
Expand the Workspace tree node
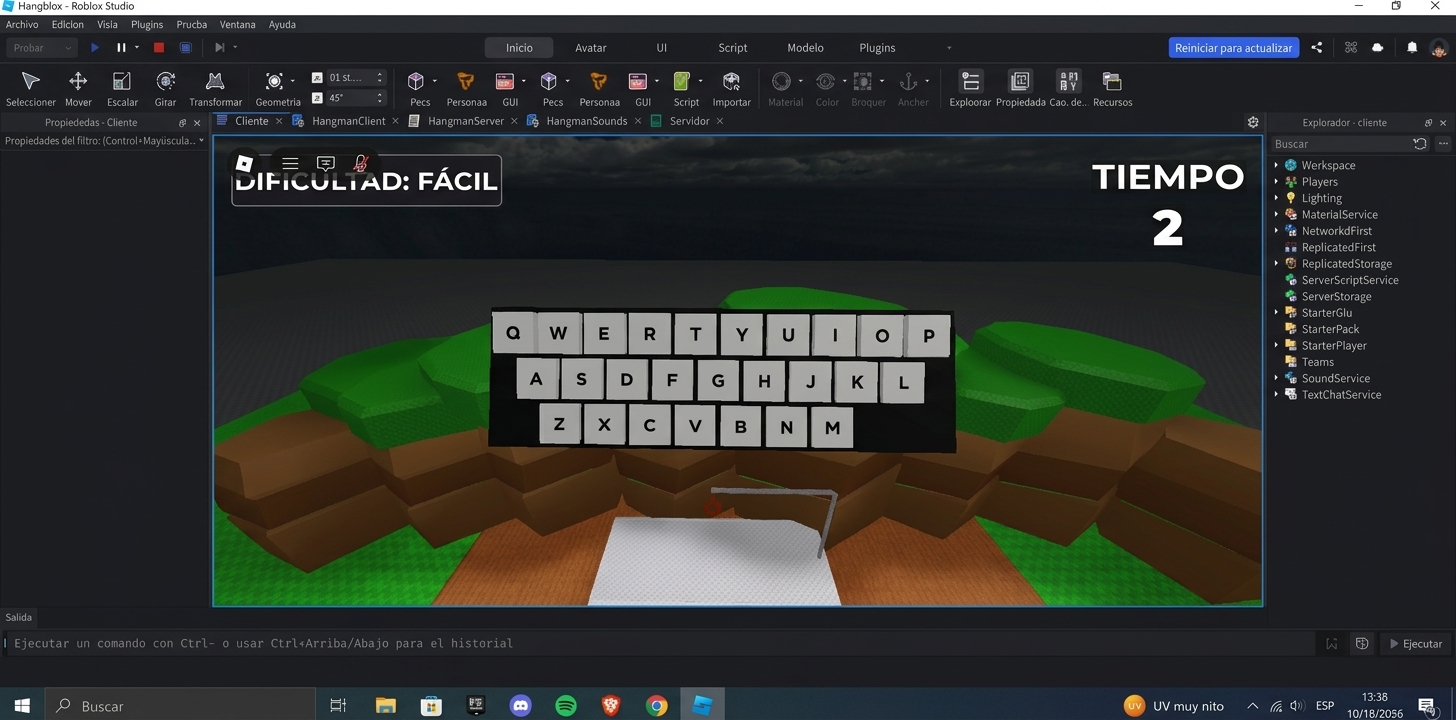click(1276, 165)
